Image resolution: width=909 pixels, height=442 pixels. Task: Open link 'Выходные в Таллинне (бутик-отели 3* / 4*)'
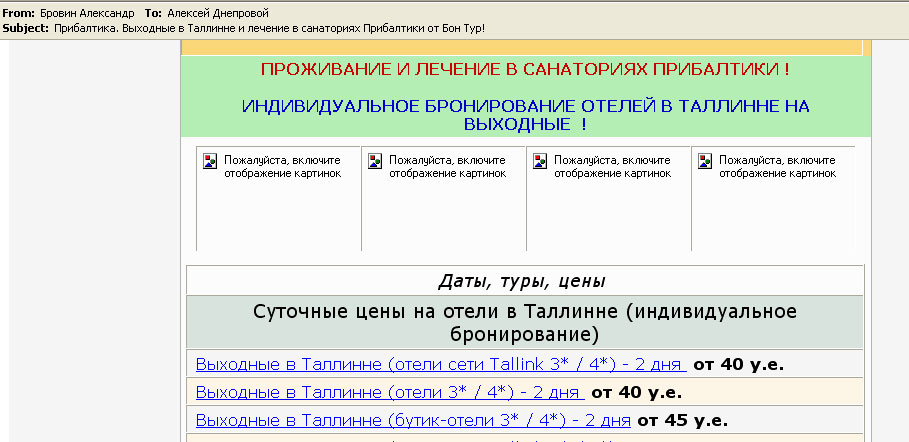coord(413,420)
